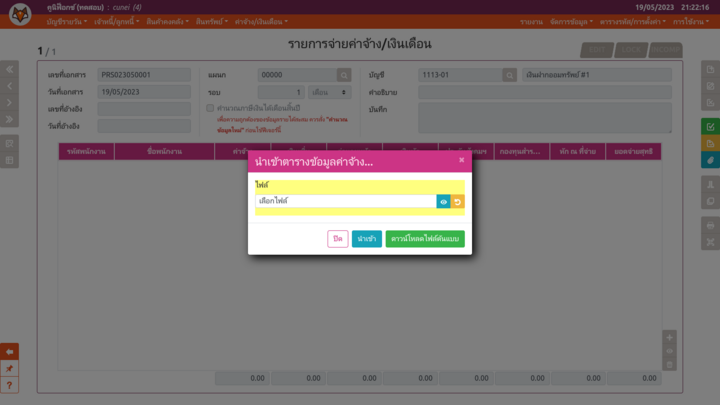This screenshot has height=405, width=720.
Task: Delete row with trash icon beside table
Action: click(x=669, y=365)
